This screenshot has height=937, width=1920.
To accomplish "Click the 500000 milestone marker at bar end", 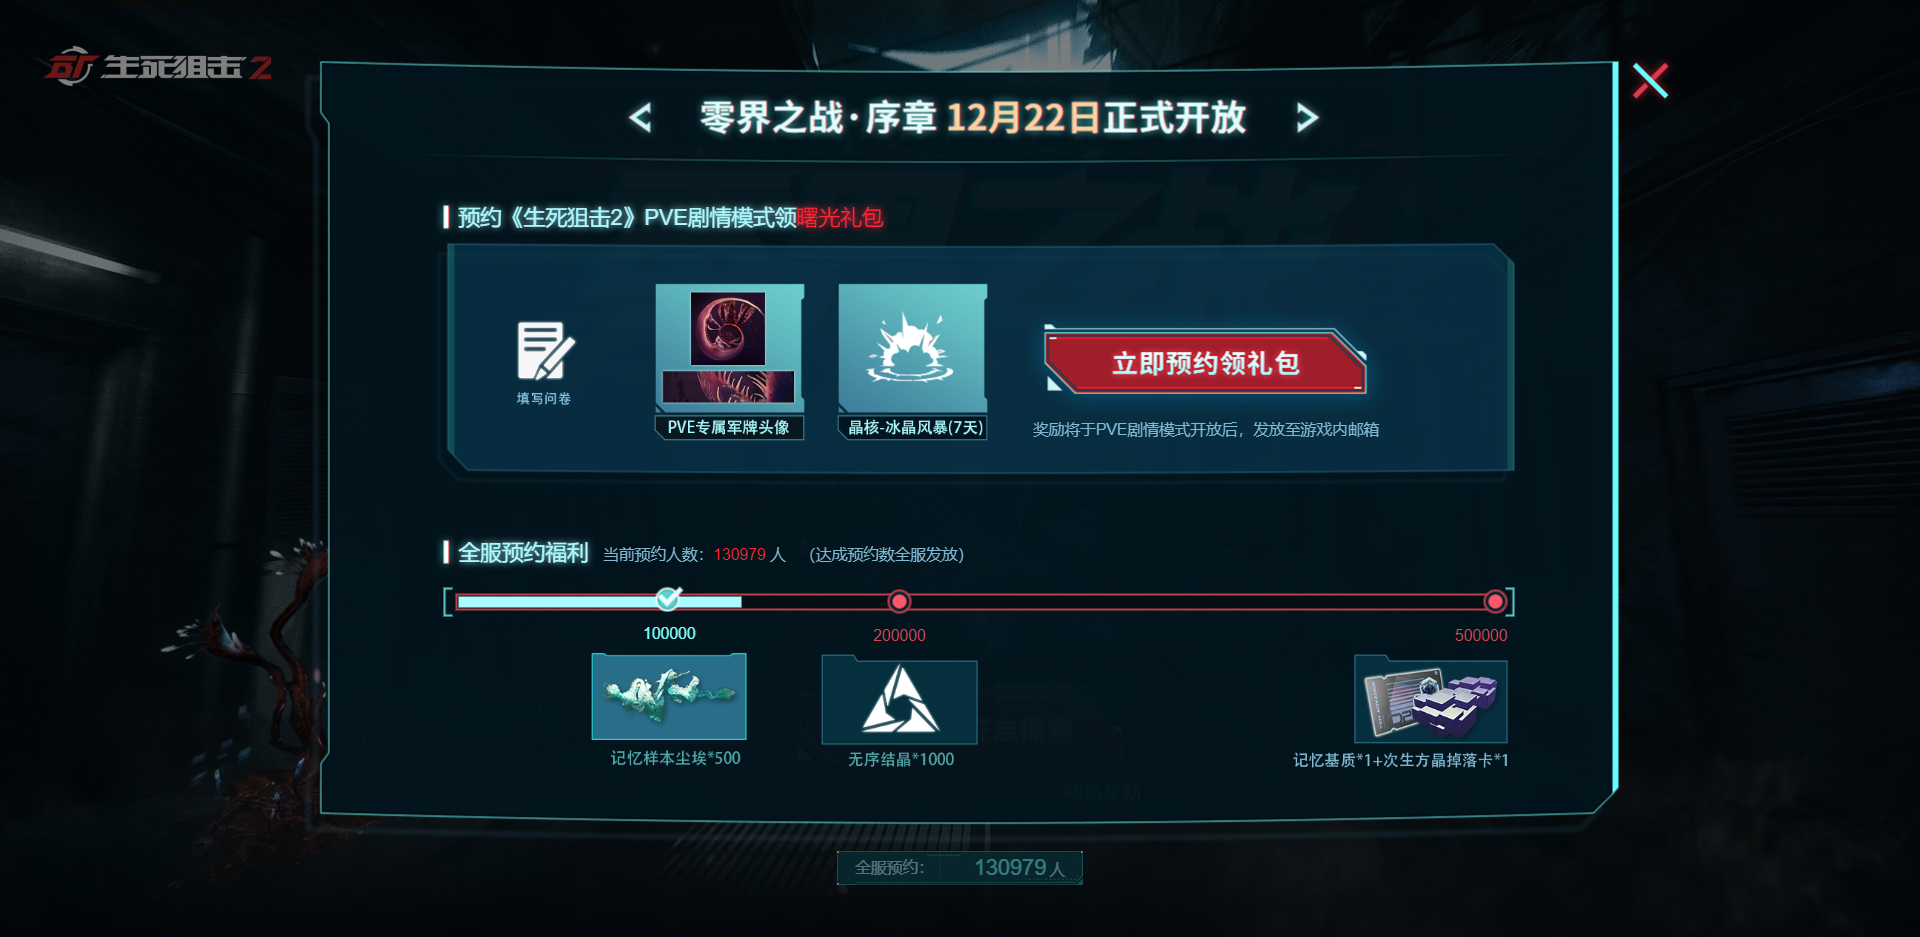I will click(x=1495, y=601).
